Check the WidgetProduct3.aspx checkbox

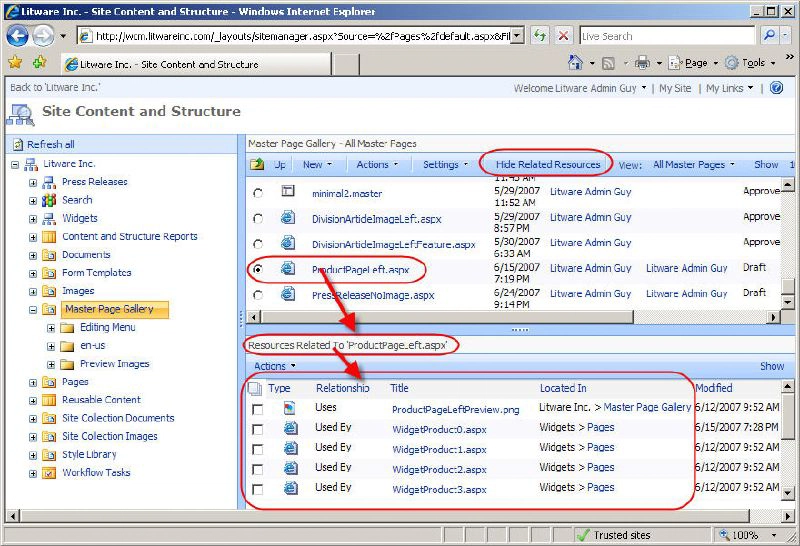tap(258, 489)
